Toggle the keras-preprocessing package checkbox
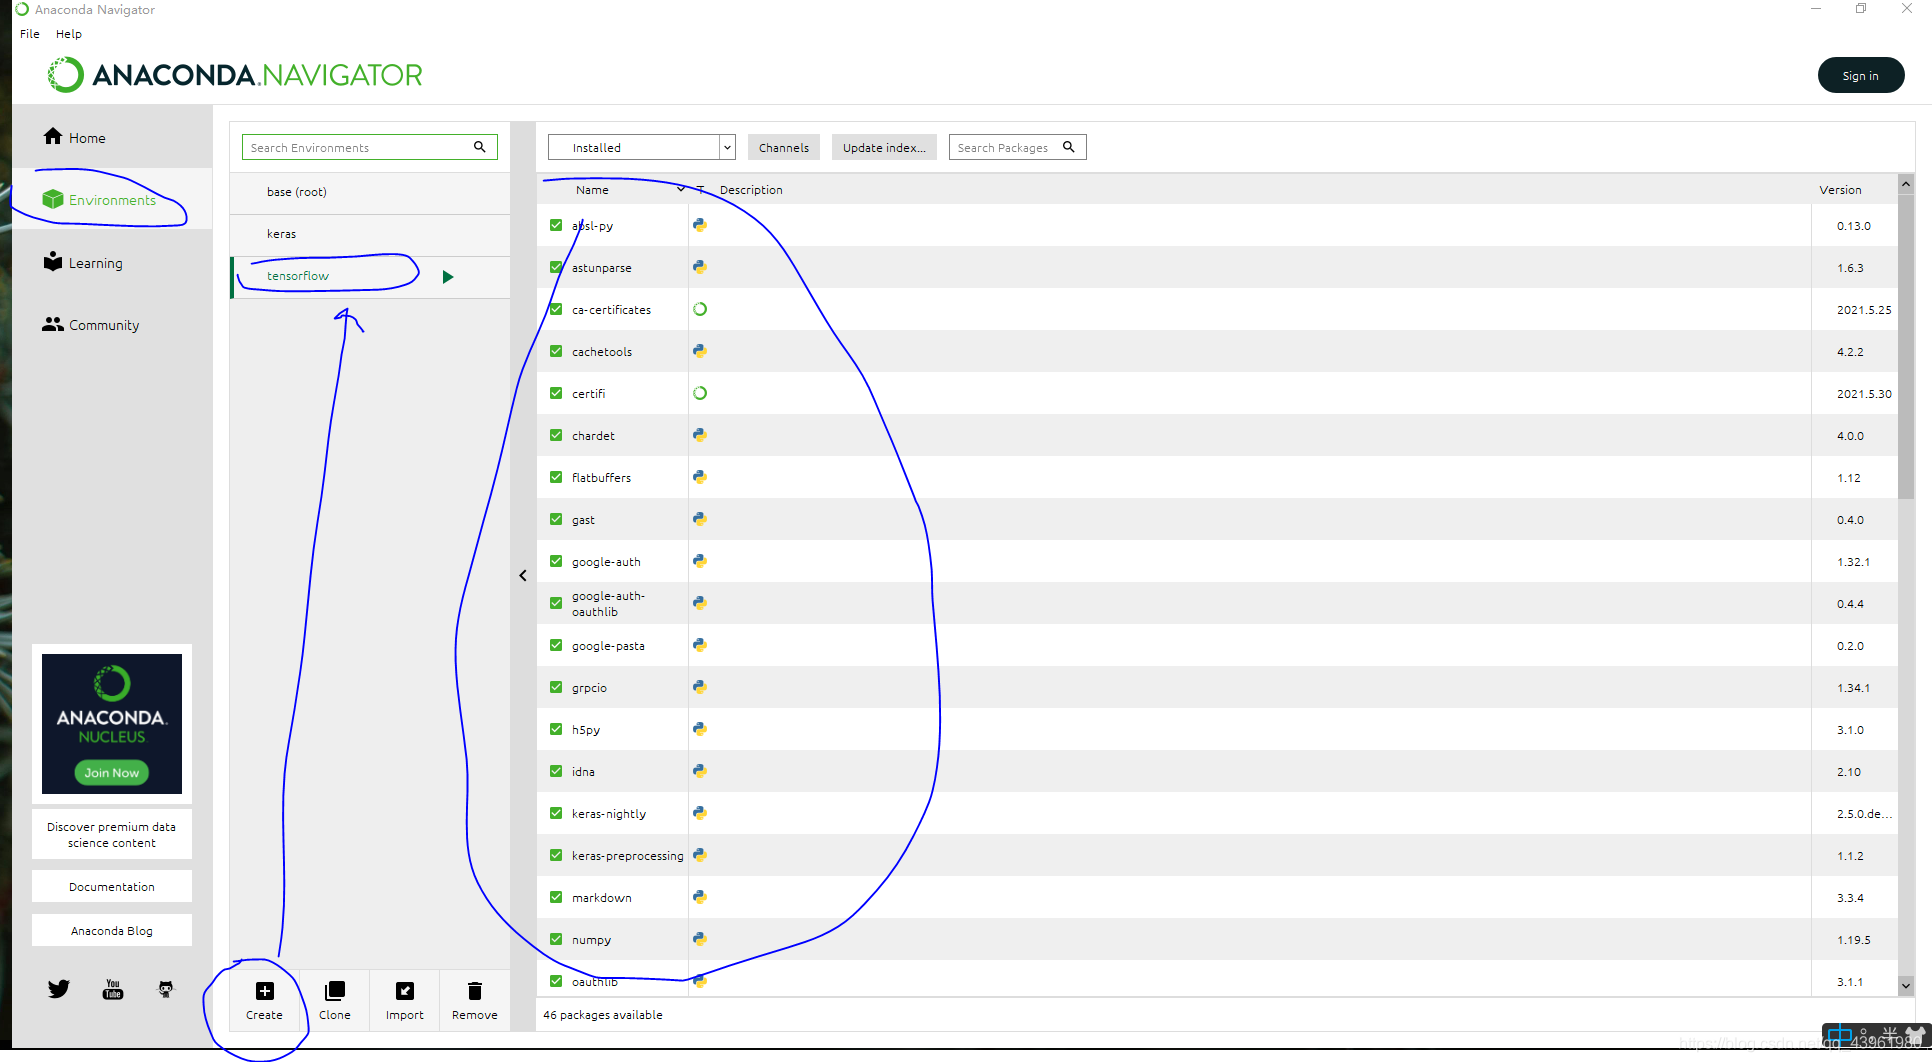 (556, 855)
